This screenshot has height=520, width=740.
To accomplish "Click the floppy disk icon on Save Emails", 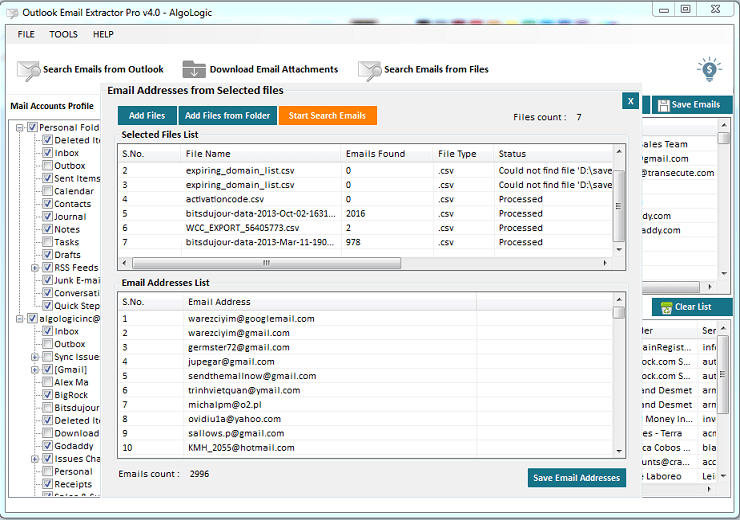I will [x=663, y=105].
